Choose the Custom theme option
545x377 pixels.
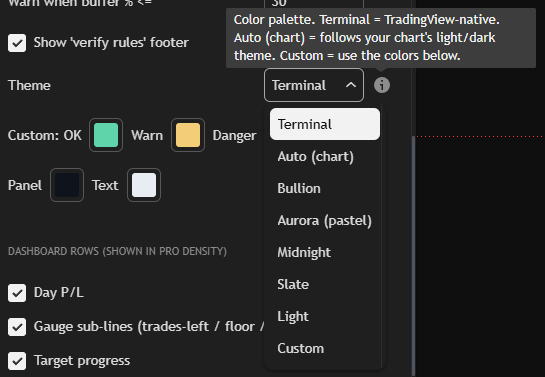point(325,348)
